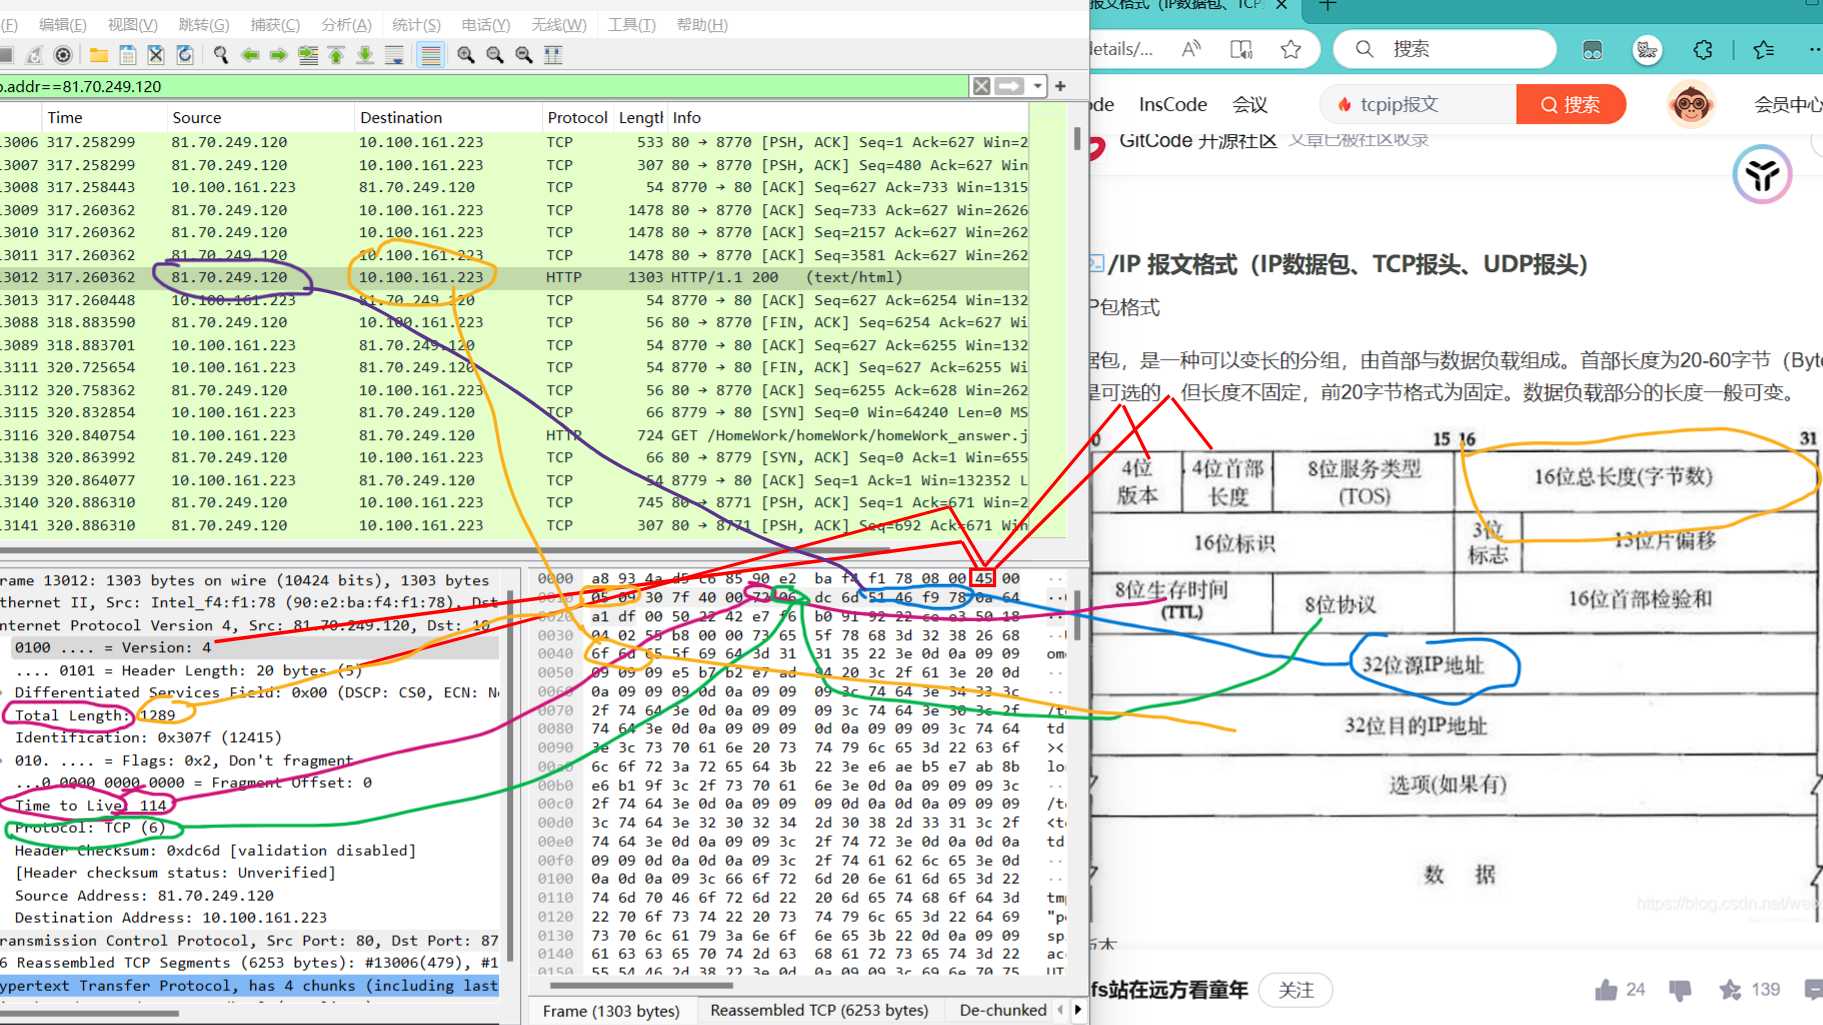
Task: Open the 统计(S) menu
Action: point(416,25)
